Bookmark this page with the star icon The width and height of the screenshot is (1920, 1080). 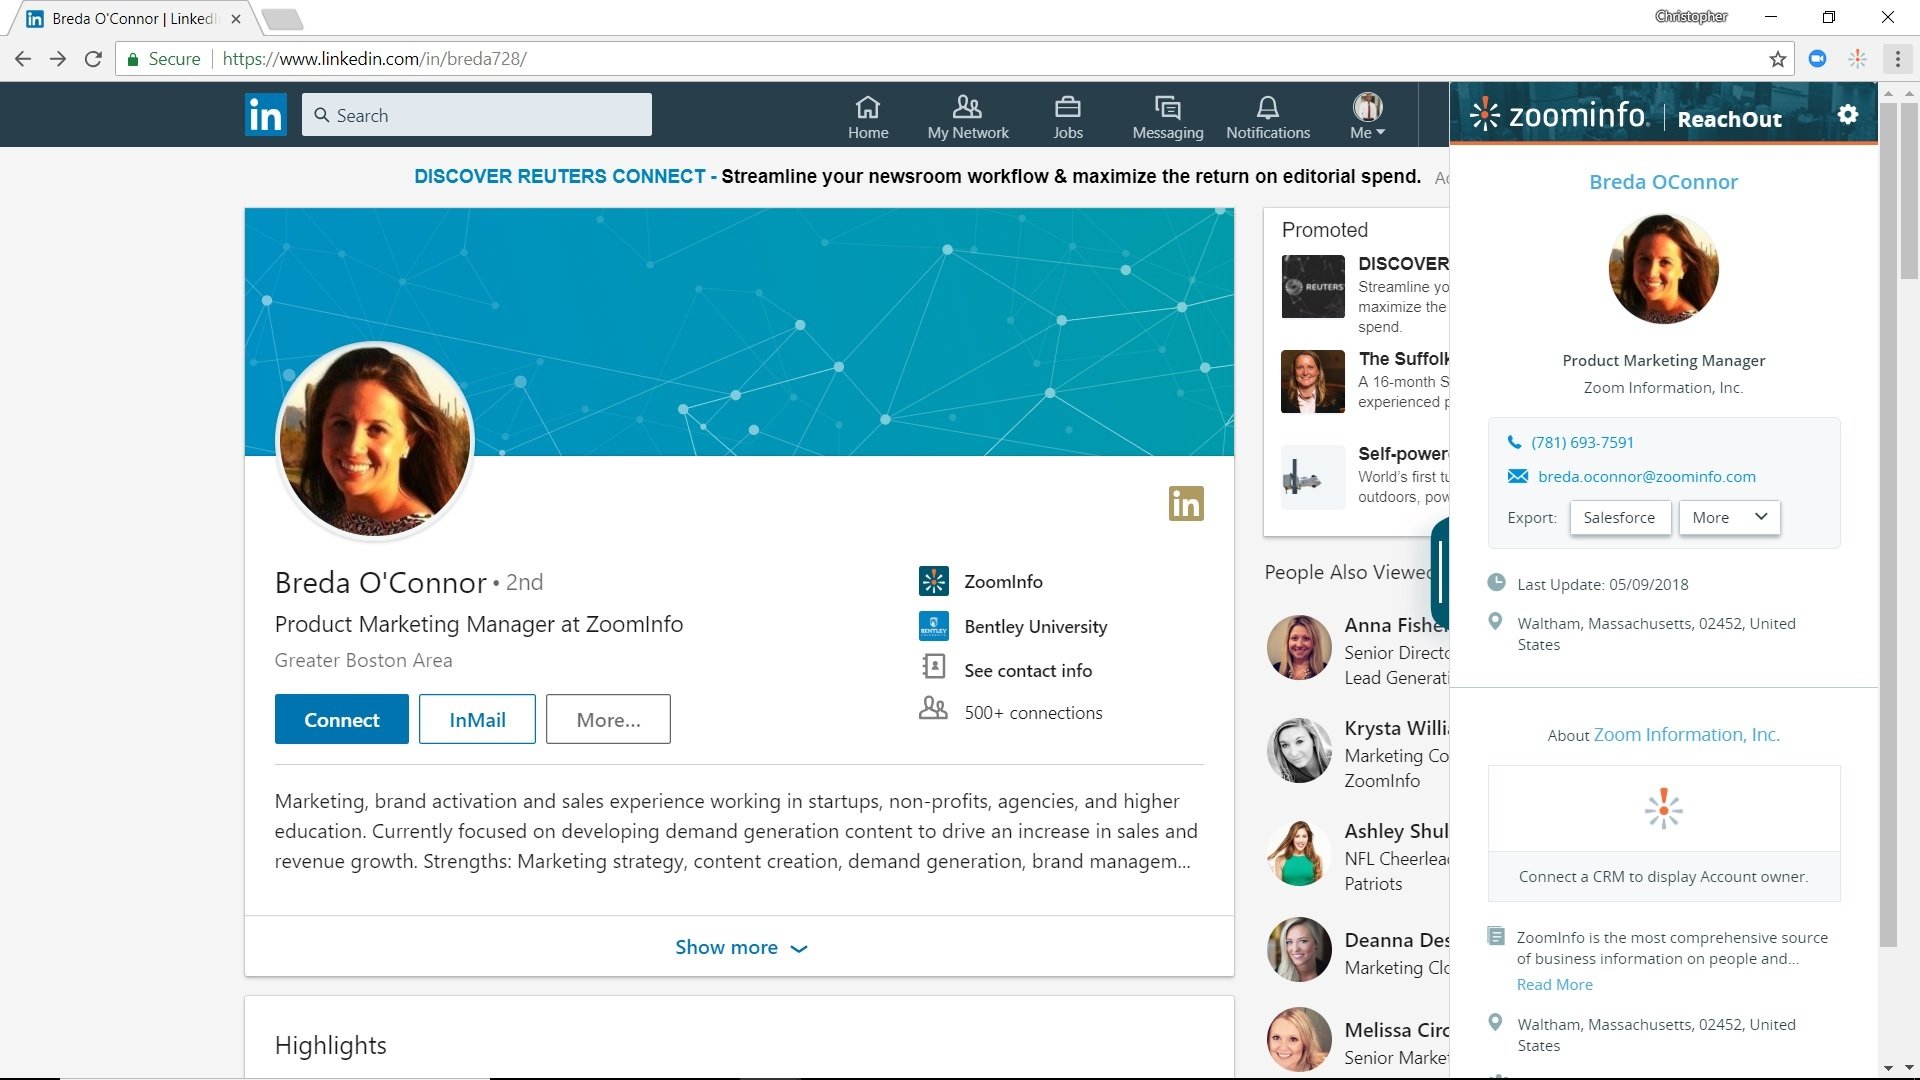pyautogui.click(x=1777, y=59)
